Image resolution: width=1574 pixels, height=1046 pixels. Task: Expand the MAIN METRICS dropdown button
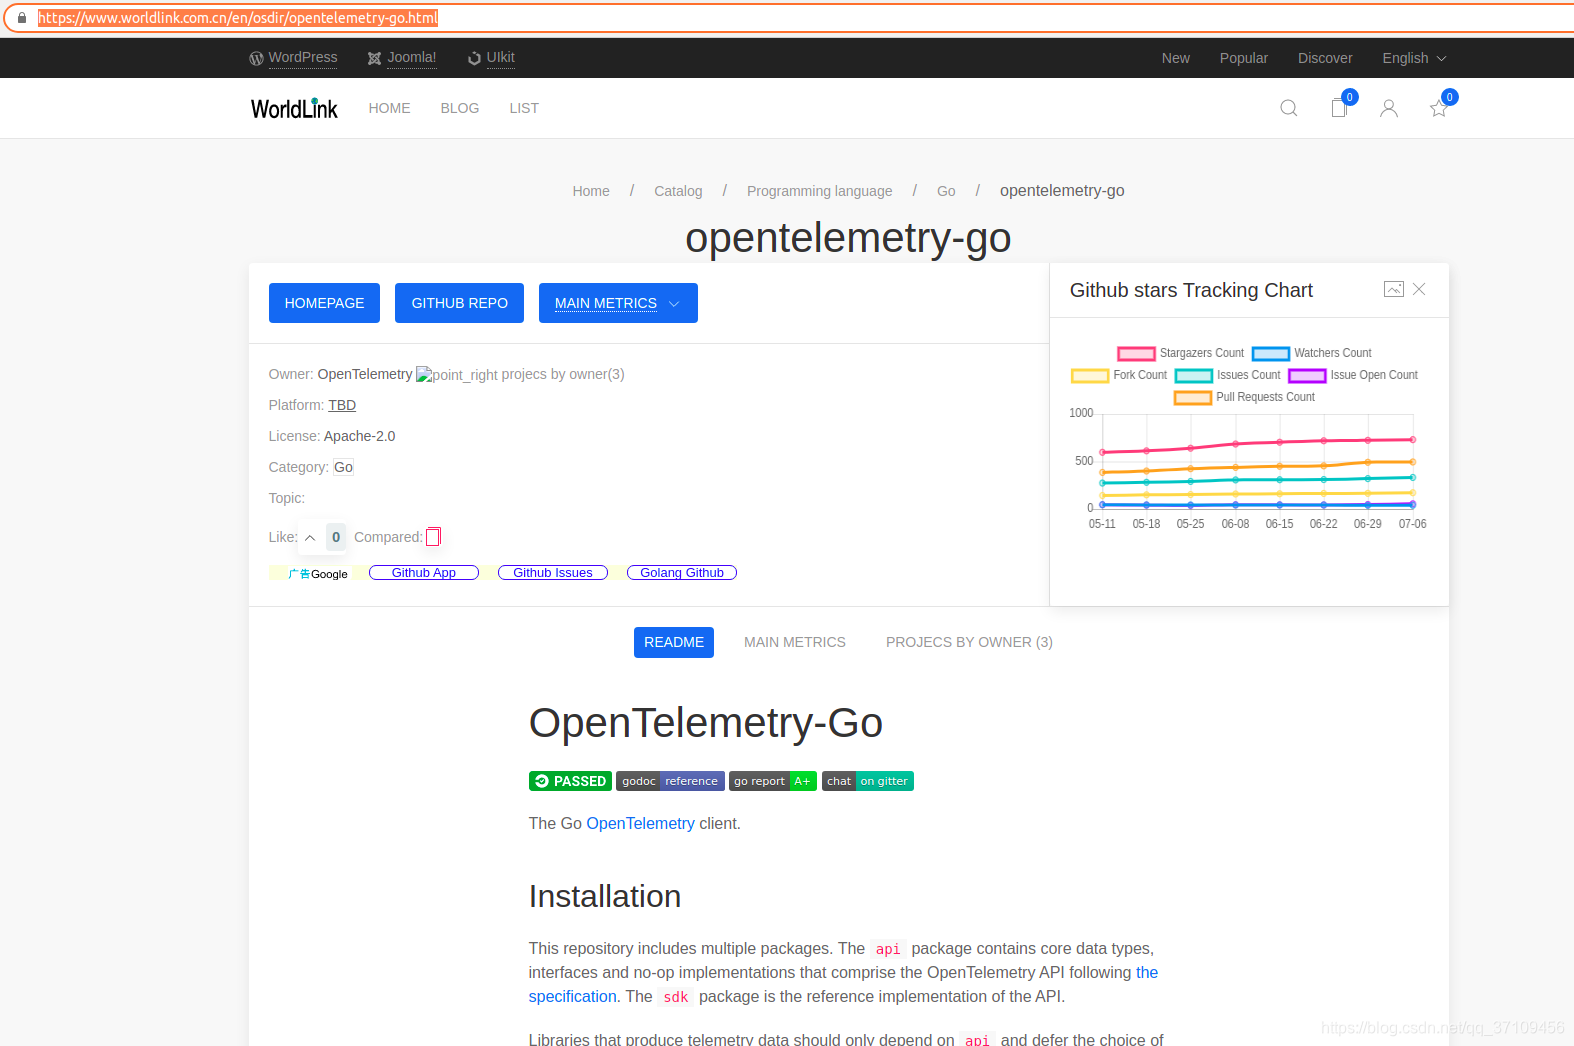[x=618, y=303]
